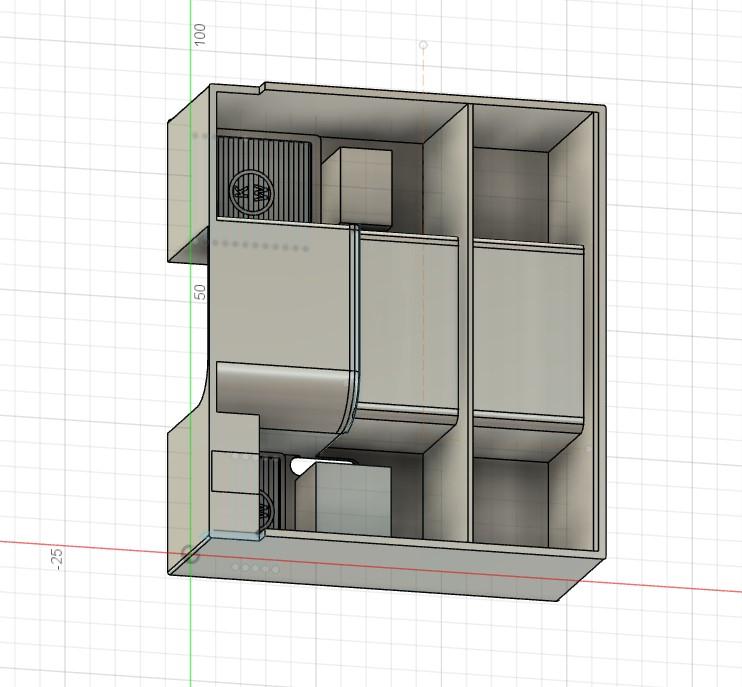Click the "50" grid axis label
The width and height of the screenshot is (742, 687).
click(200, 292)
